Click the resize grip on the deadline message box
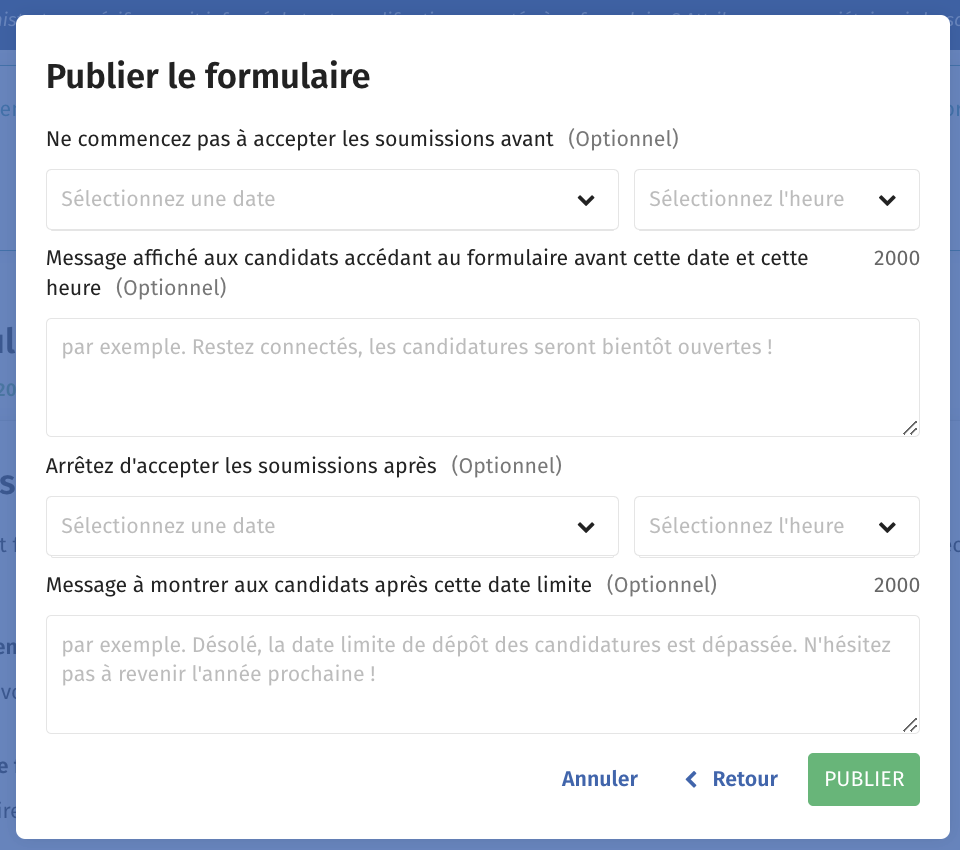 point(910,727)
